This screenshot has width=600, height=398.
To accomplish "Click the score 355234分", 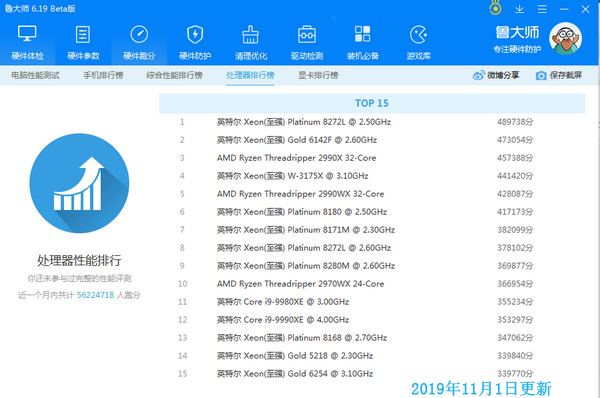I will [x=515, y=302].
